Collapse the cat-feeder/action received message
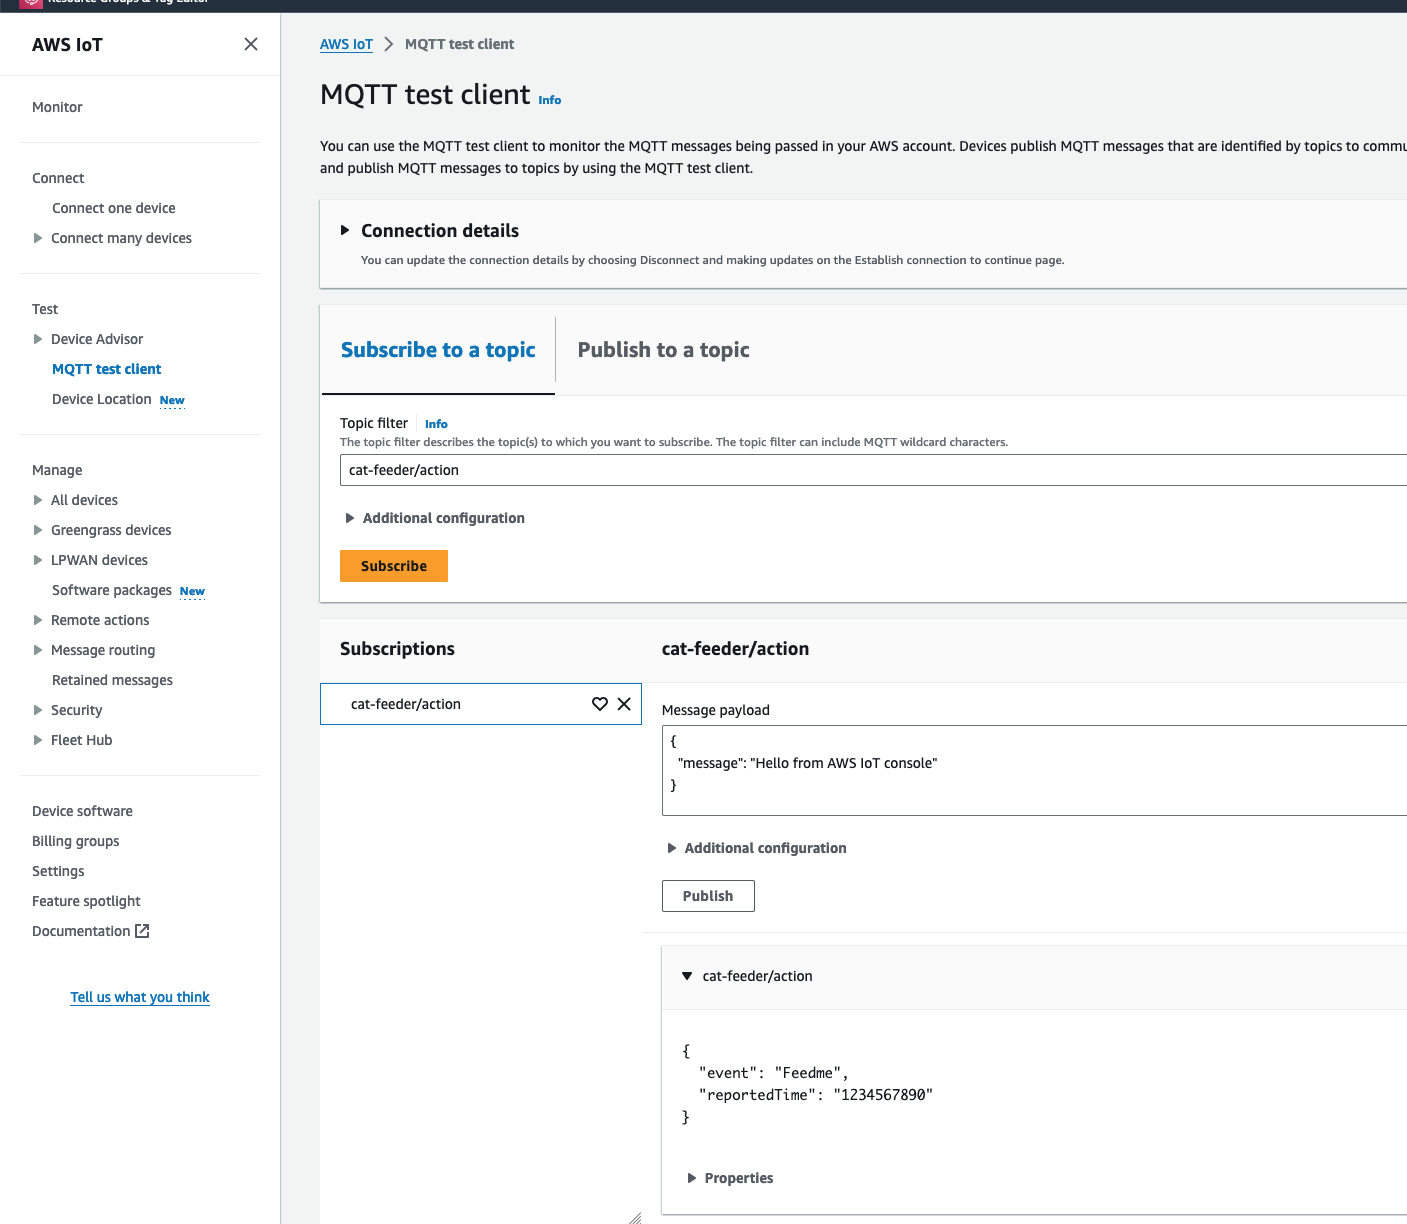Image resolution: width=1407 pixels, height=1224 pixels. [687, 976]
